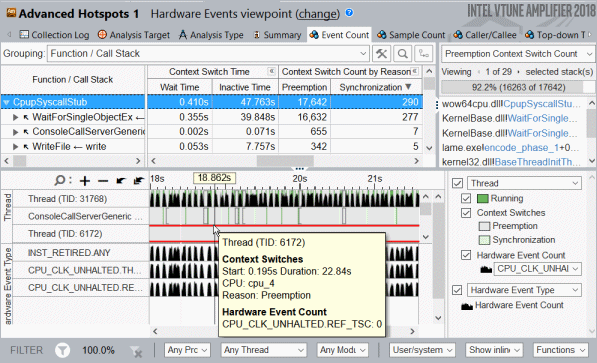Expand the ConsoleCallServerGeneric row

(15, 132)
